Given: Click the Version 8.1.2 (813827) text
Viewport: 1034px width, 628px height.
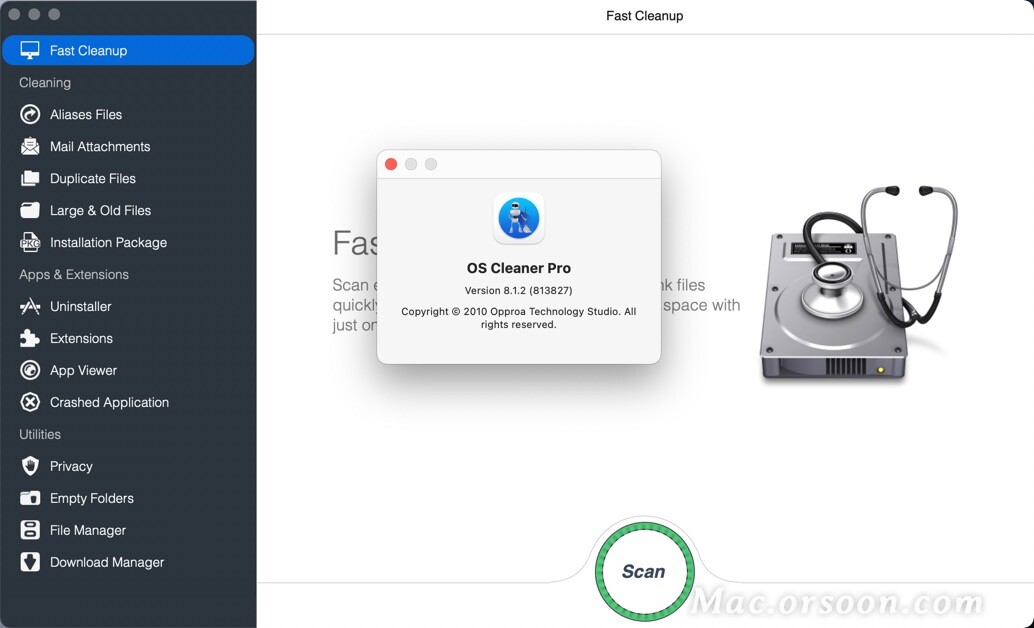Looking at the screenshot, I should coord(518,290).
